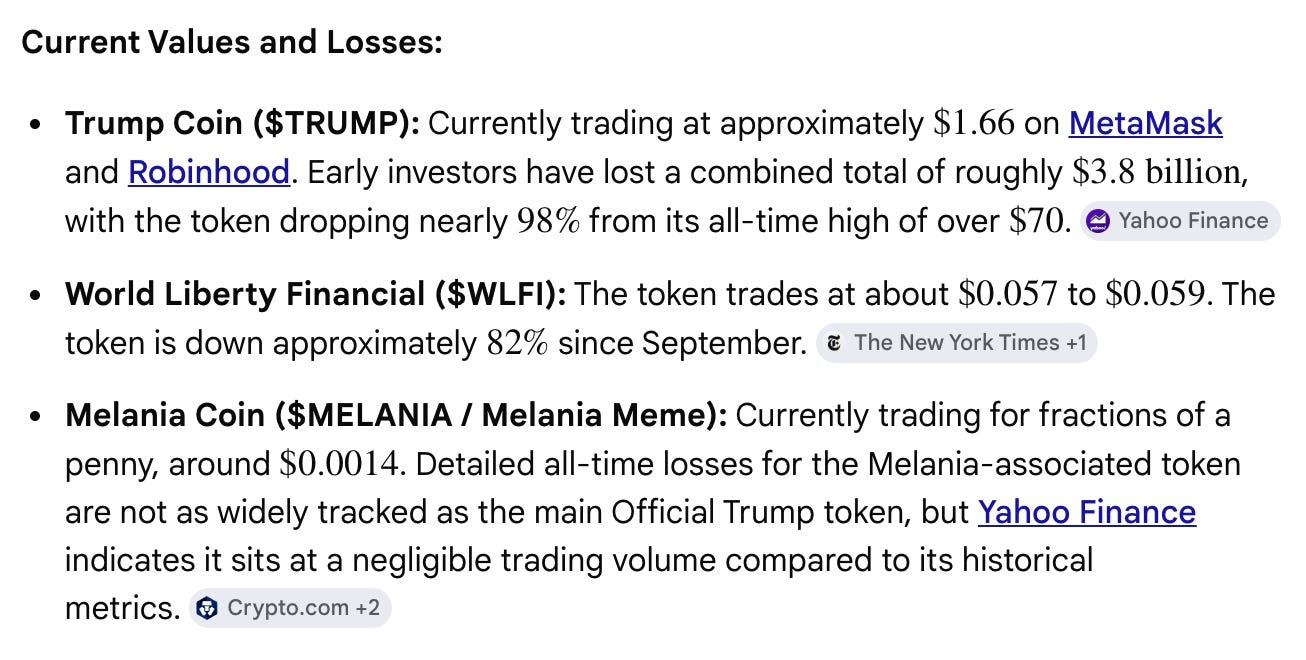Follow the underlined Yahoo Finance link in the Melania paragraph
This screenshot has width=1306, height=660.
coord(1087,512)
